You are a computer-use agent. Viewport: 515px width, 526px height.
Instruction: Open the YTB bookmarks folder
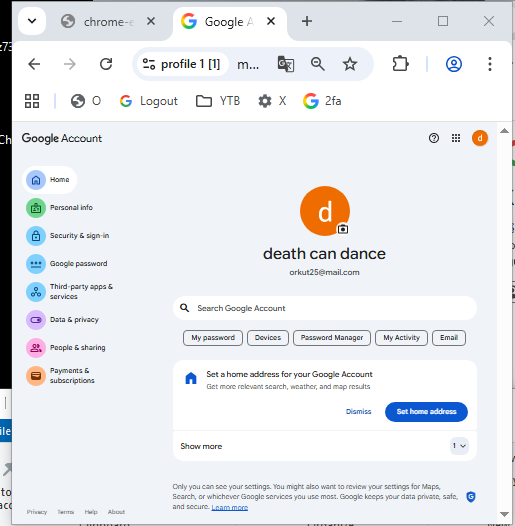[x=218, y=101]
